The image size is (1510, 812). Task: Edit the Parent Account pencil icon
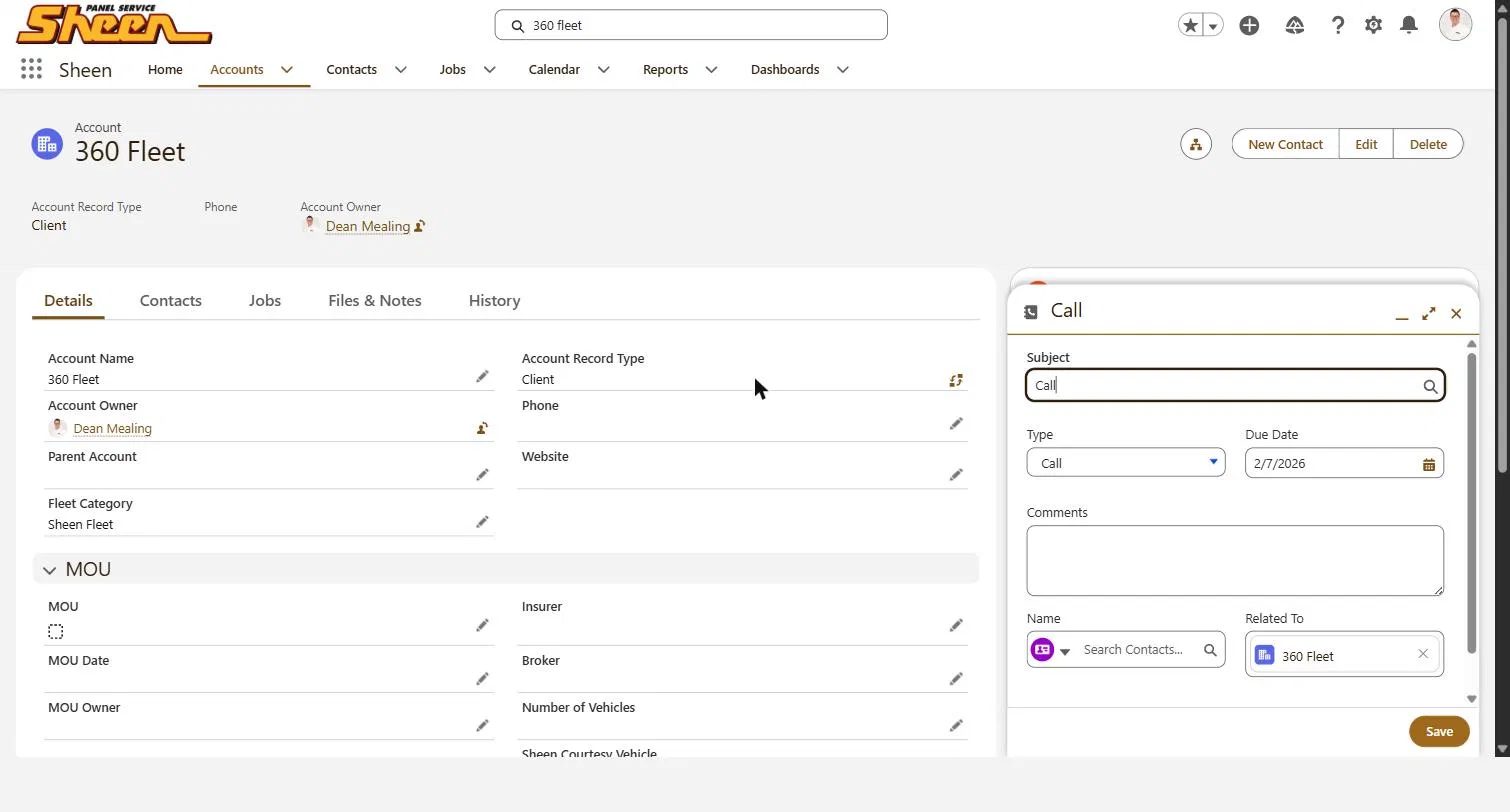tap(482, 475)
